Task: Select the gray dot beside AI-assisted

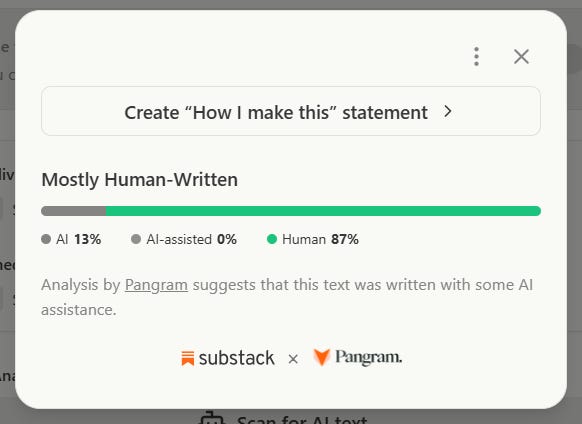Action: coord(136,239)
